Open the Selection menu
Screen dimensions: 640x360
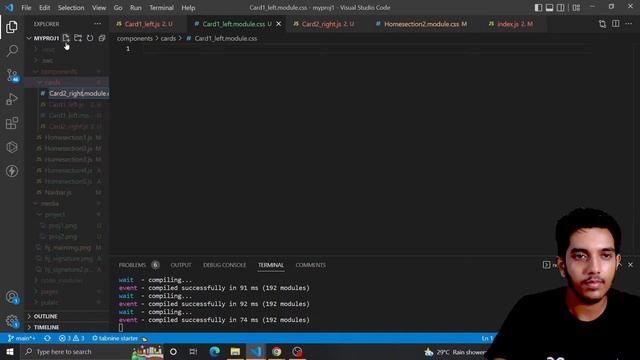pos(71,8)
